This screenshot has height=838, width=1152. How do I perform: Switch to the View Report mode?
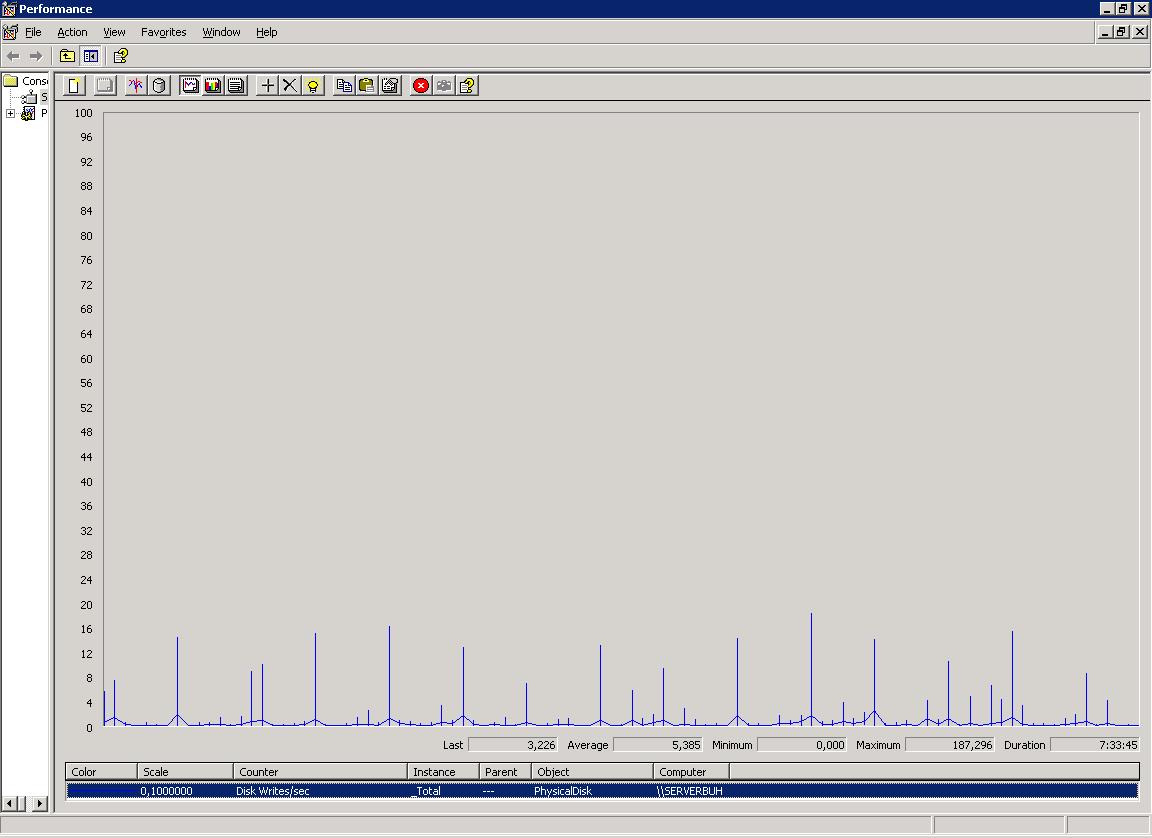[236, 86]
